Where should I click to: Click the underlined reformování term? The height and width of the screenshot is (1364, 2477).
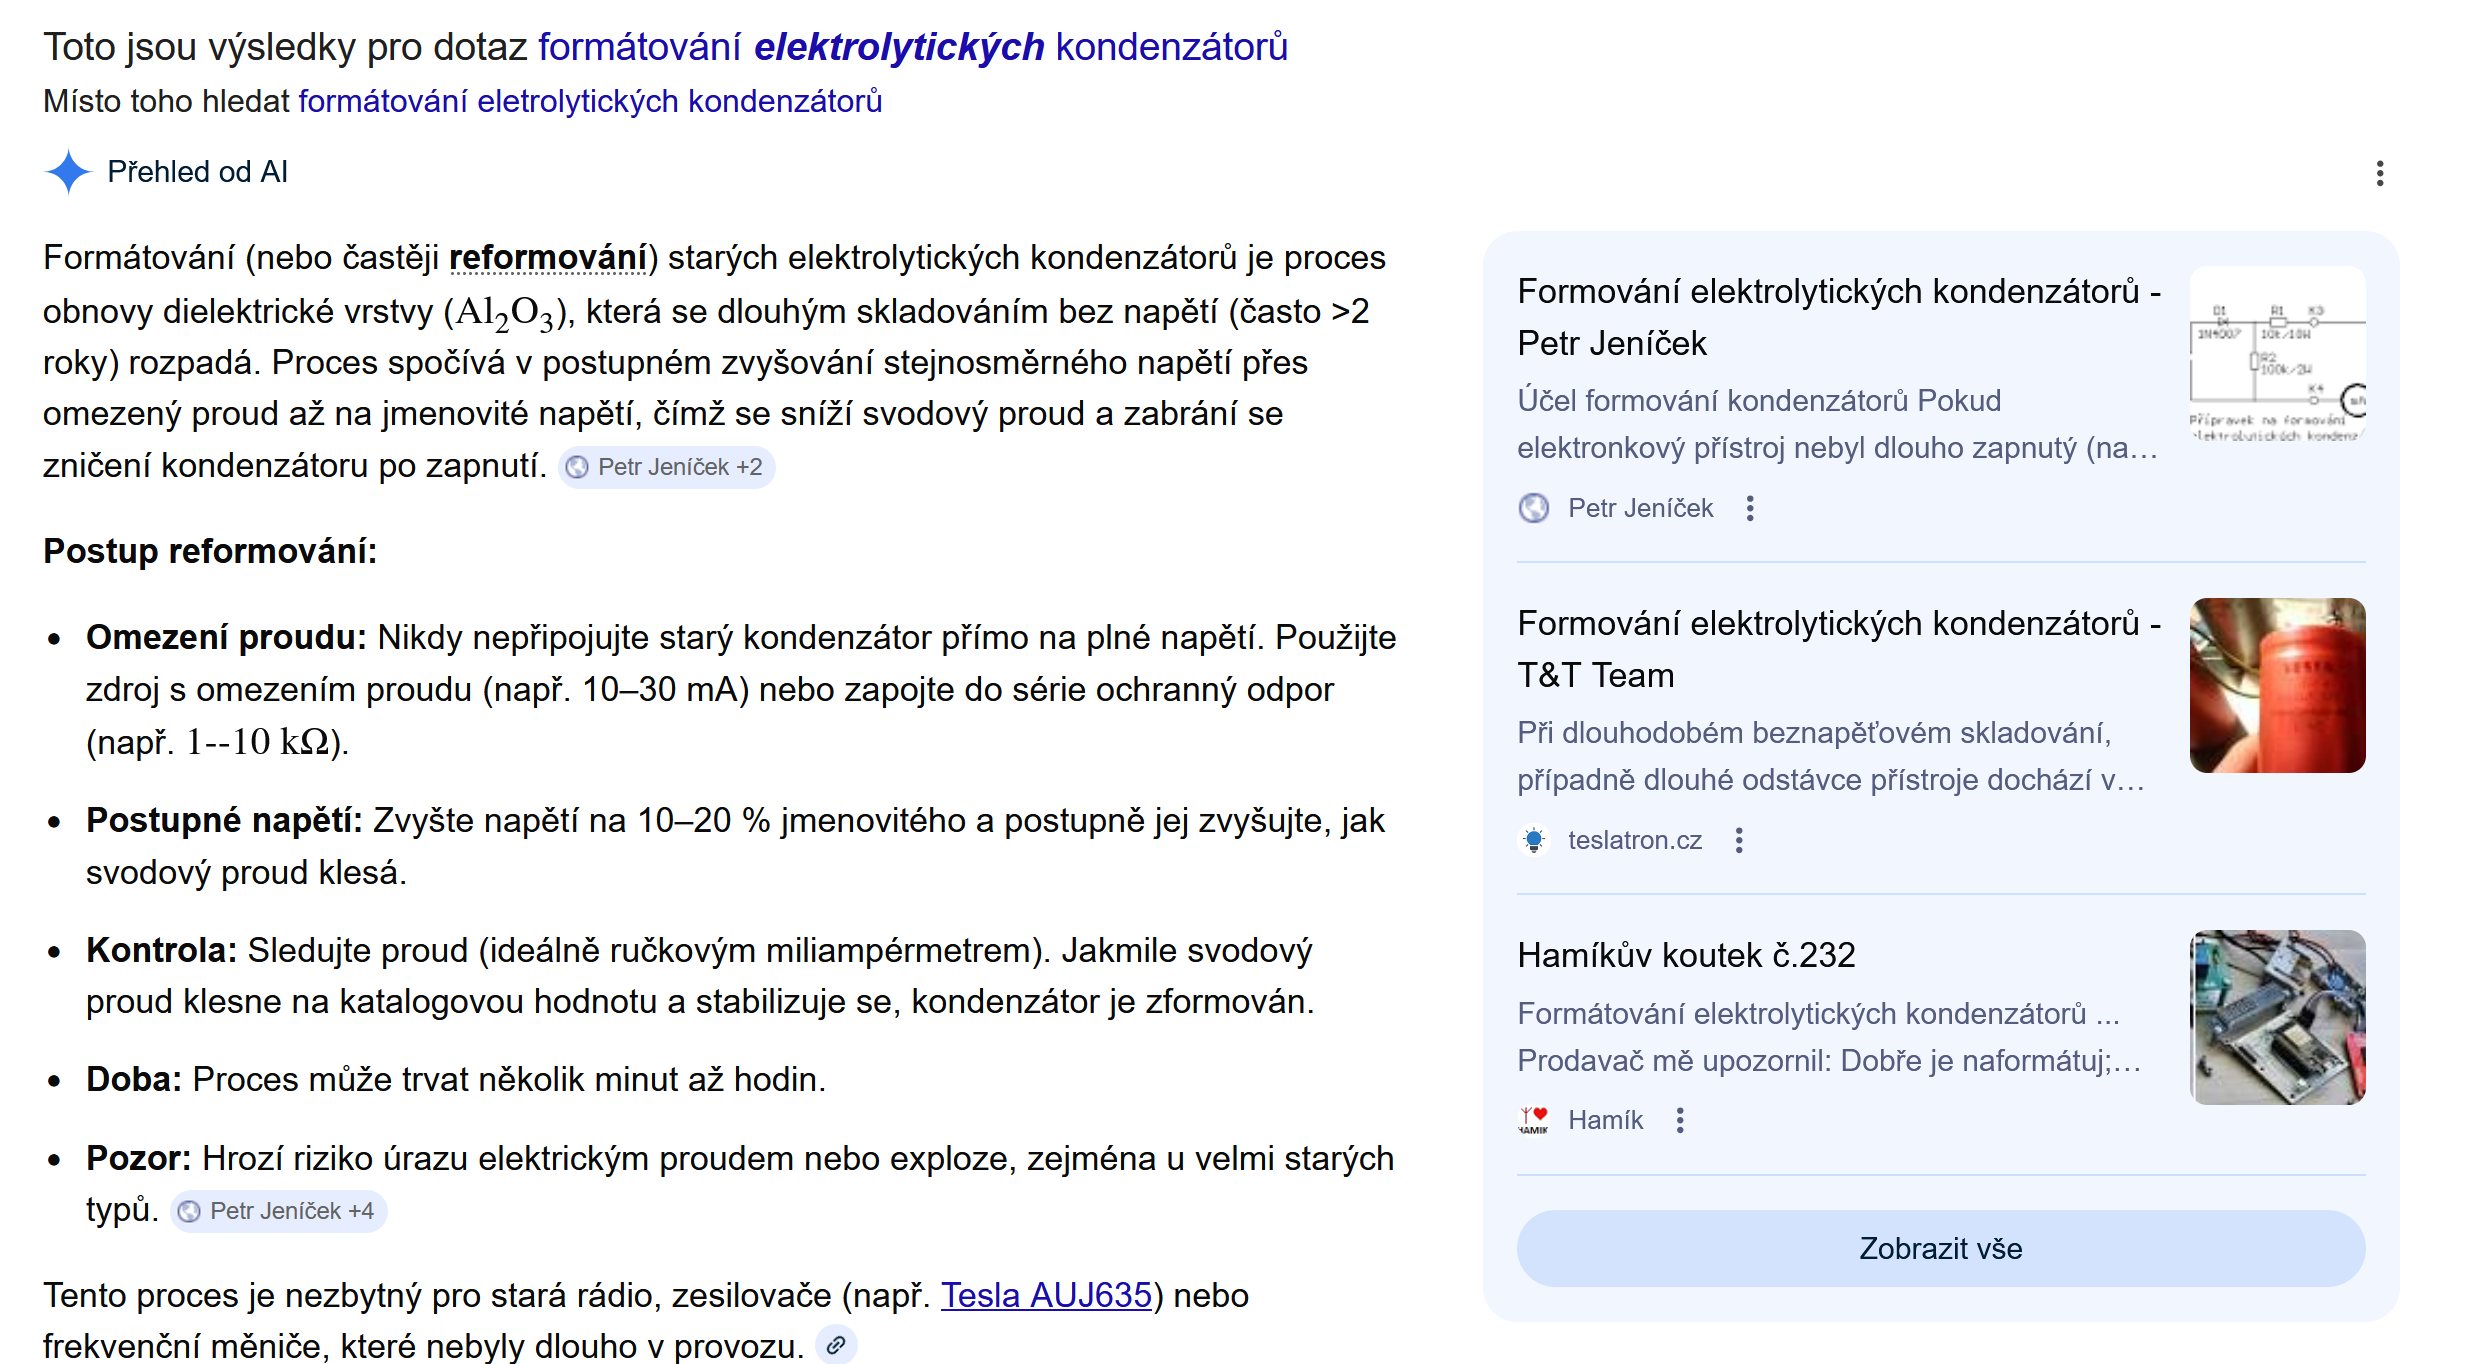[x=548, y=258]
